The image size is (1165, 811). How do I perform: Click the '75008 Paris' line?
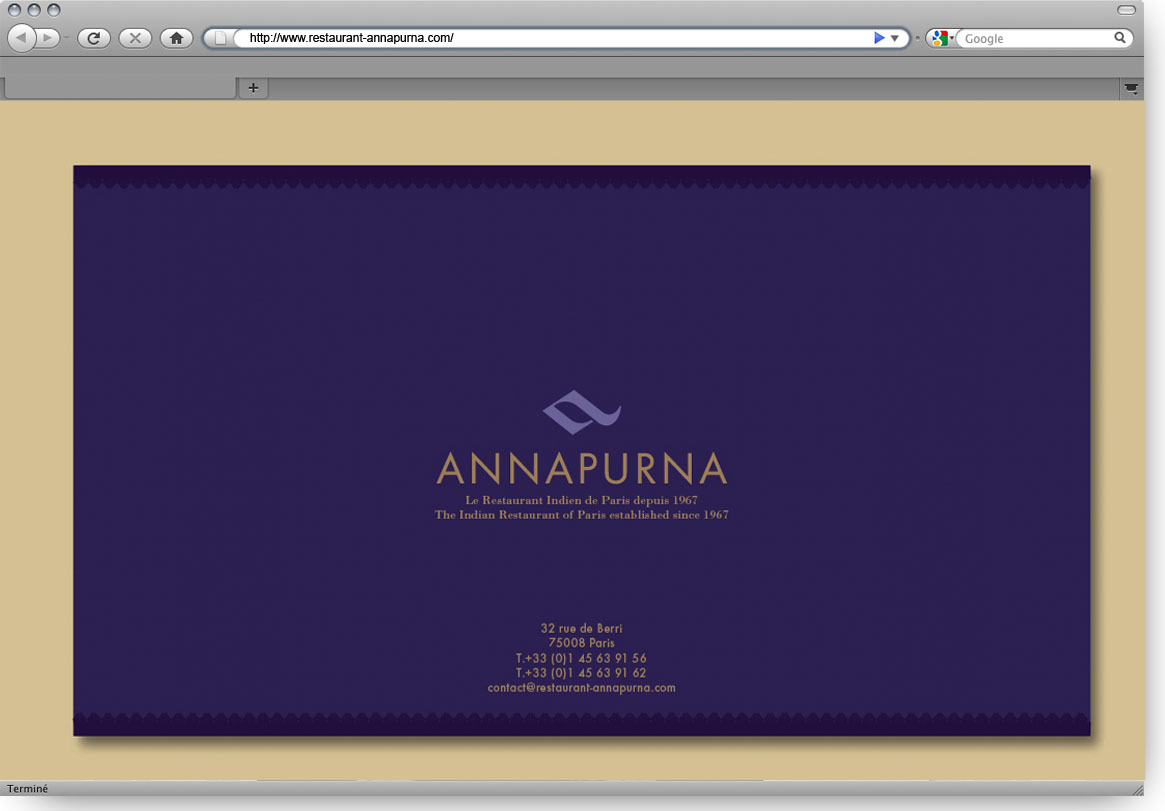pos(582,643)
